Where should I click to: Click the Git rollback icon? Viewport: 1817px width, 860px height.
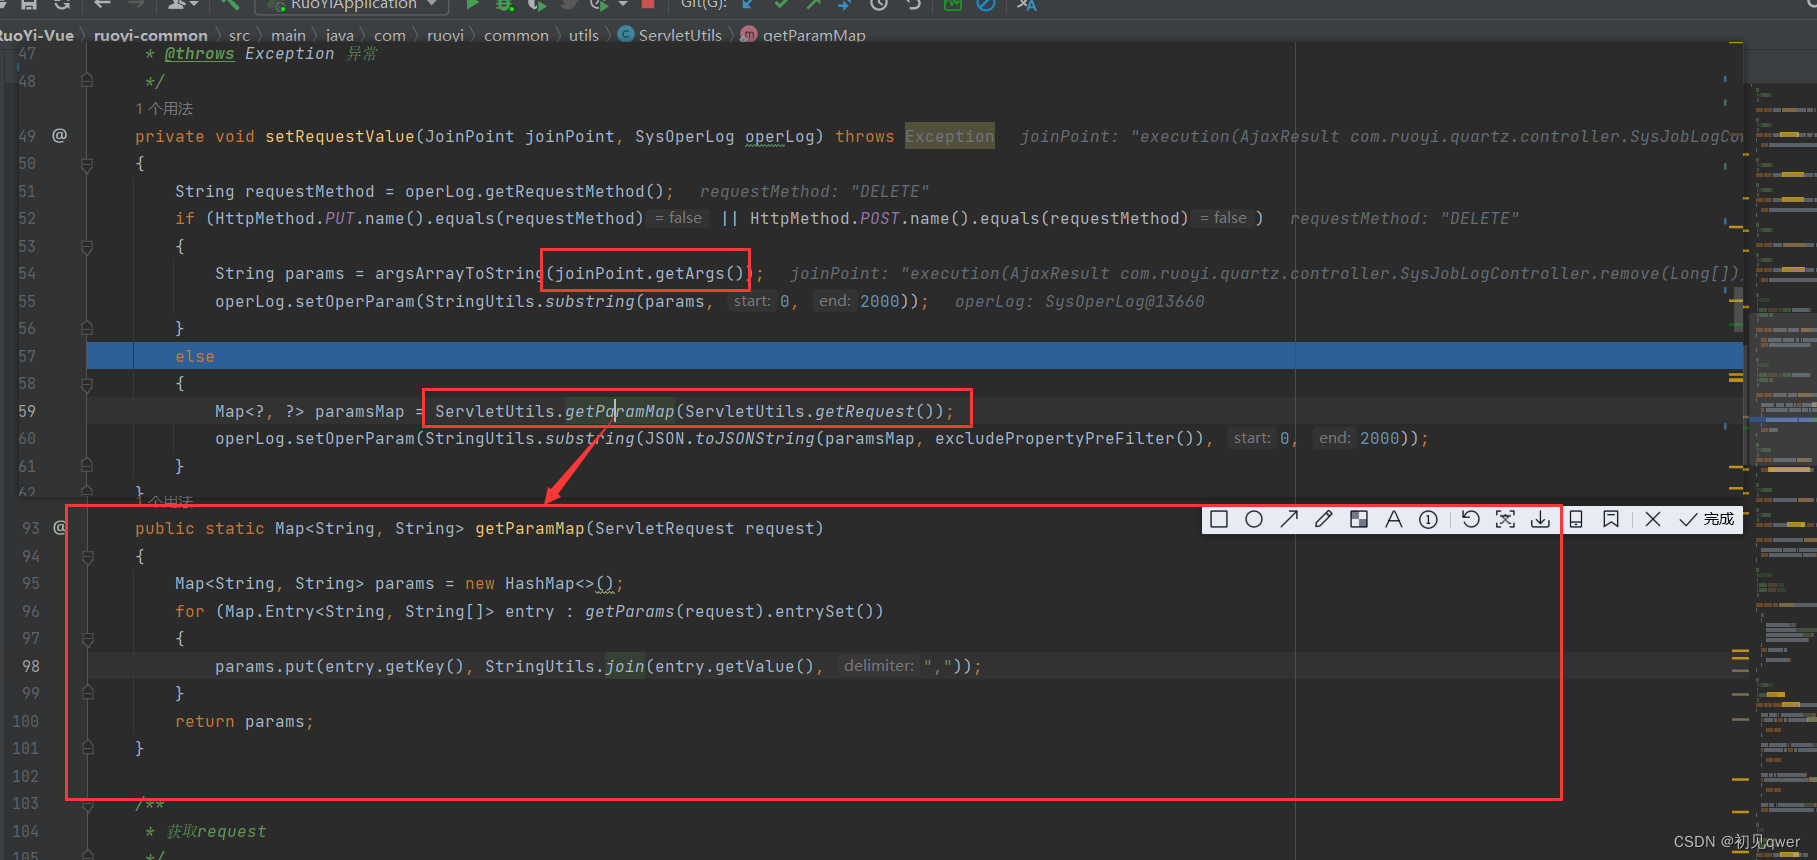pos(913,5)
